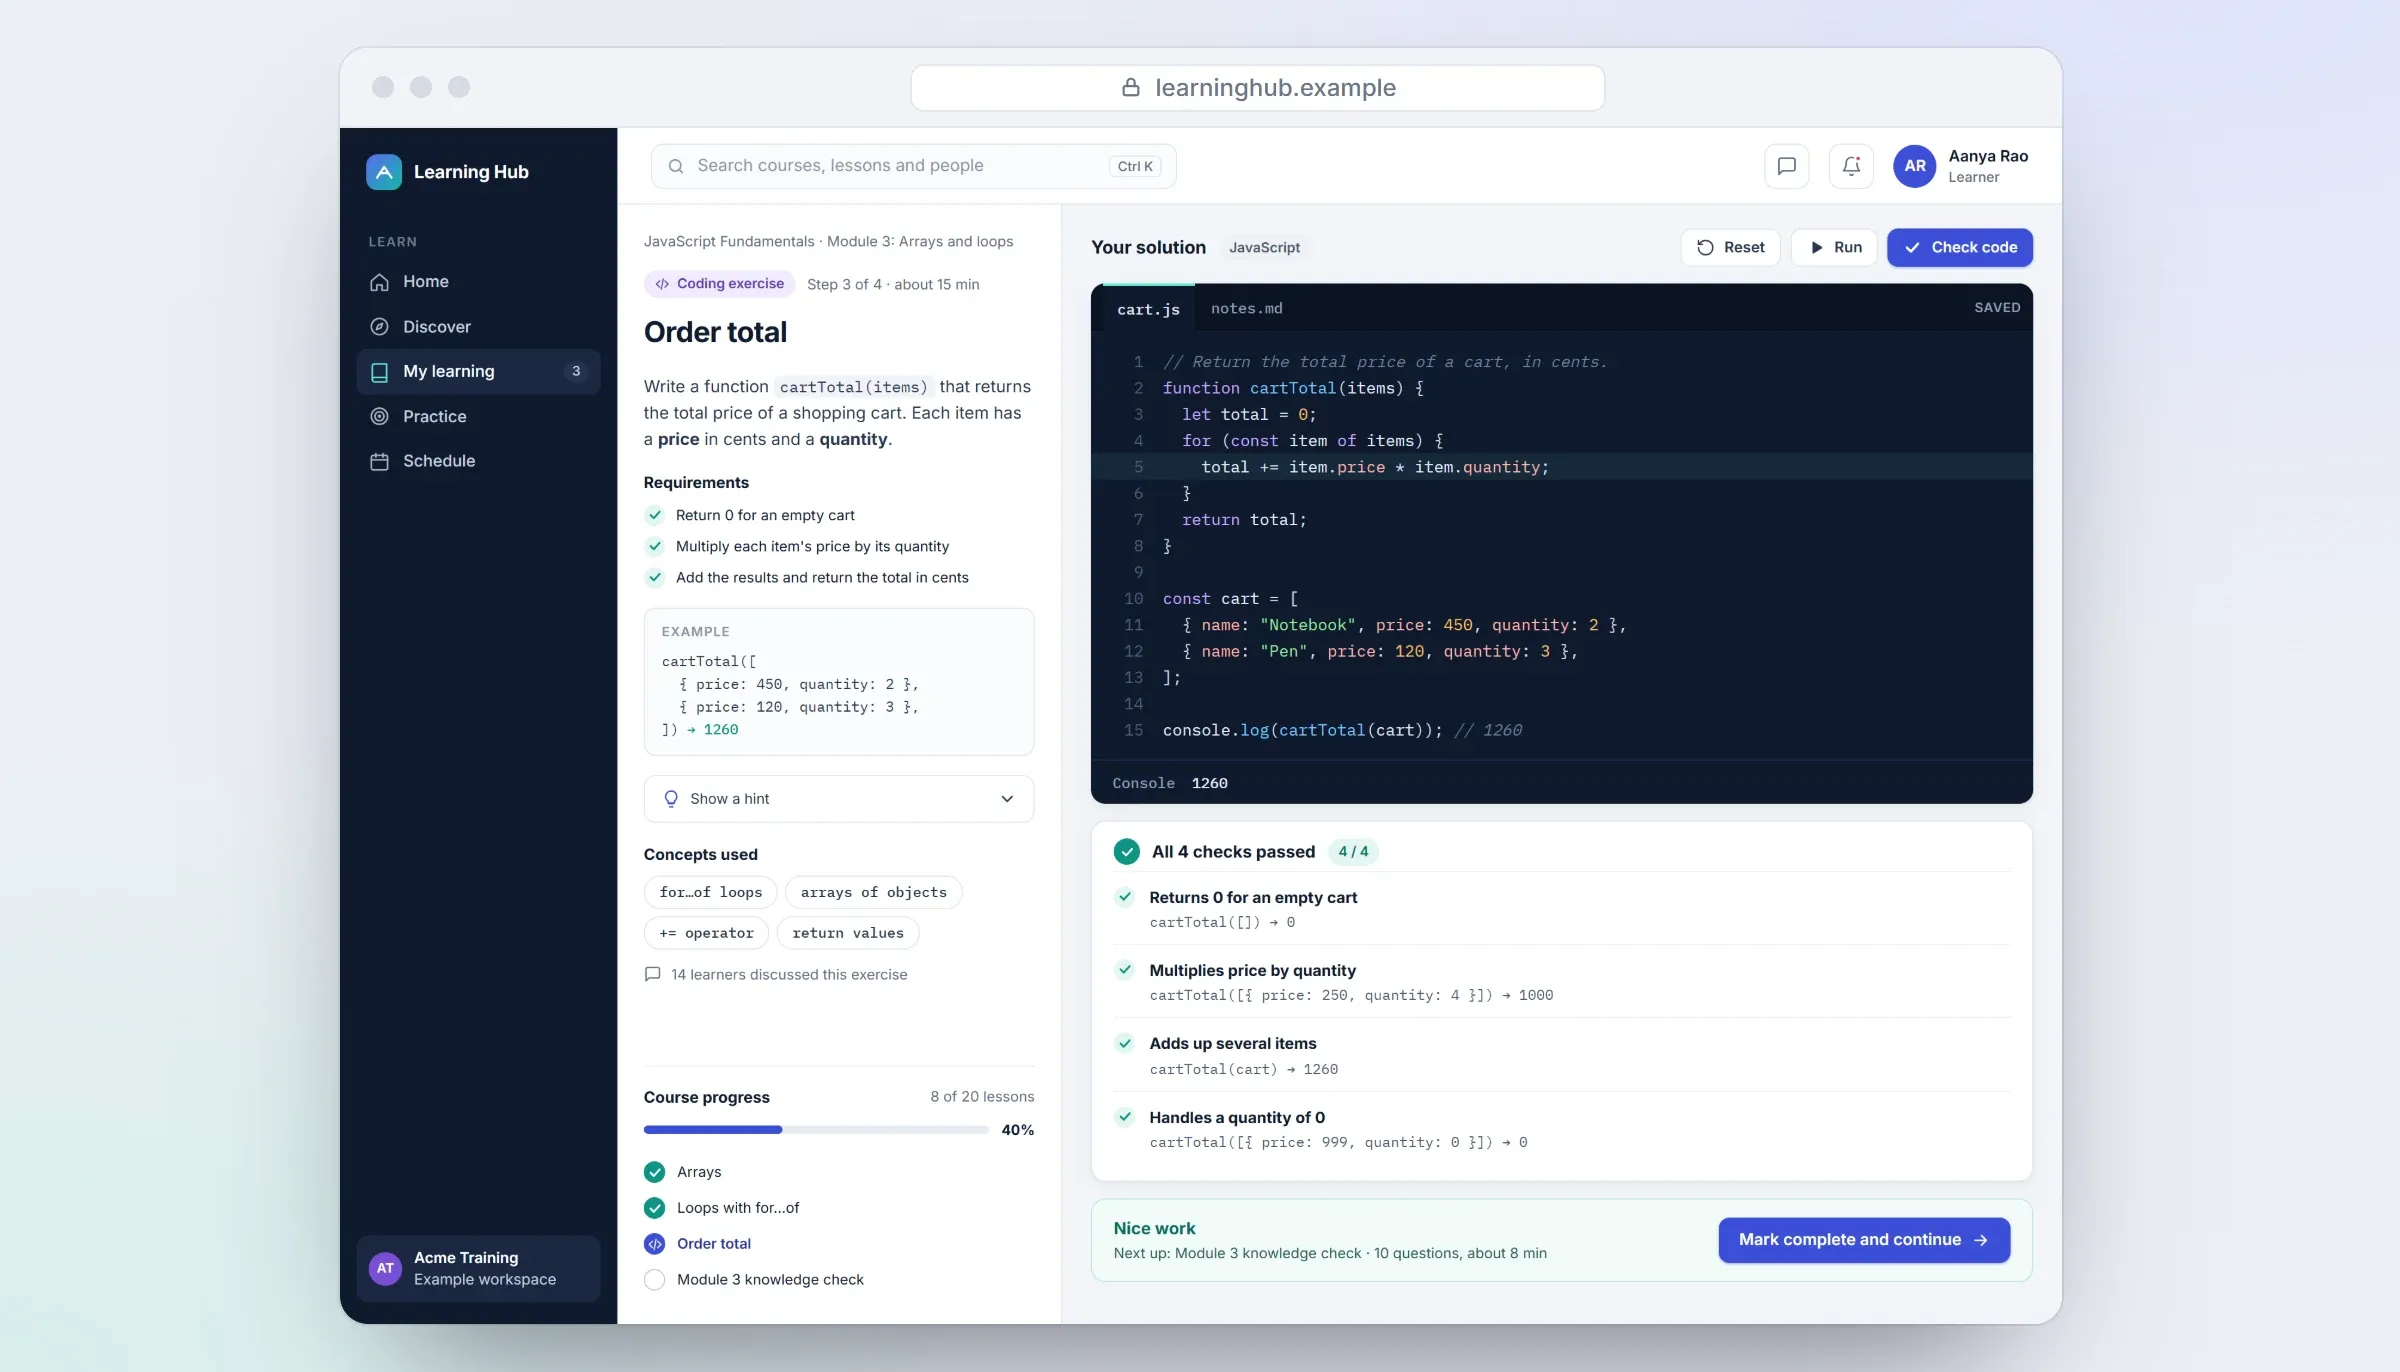Click the learninghub.example address bar

[x=1258, y=88]
